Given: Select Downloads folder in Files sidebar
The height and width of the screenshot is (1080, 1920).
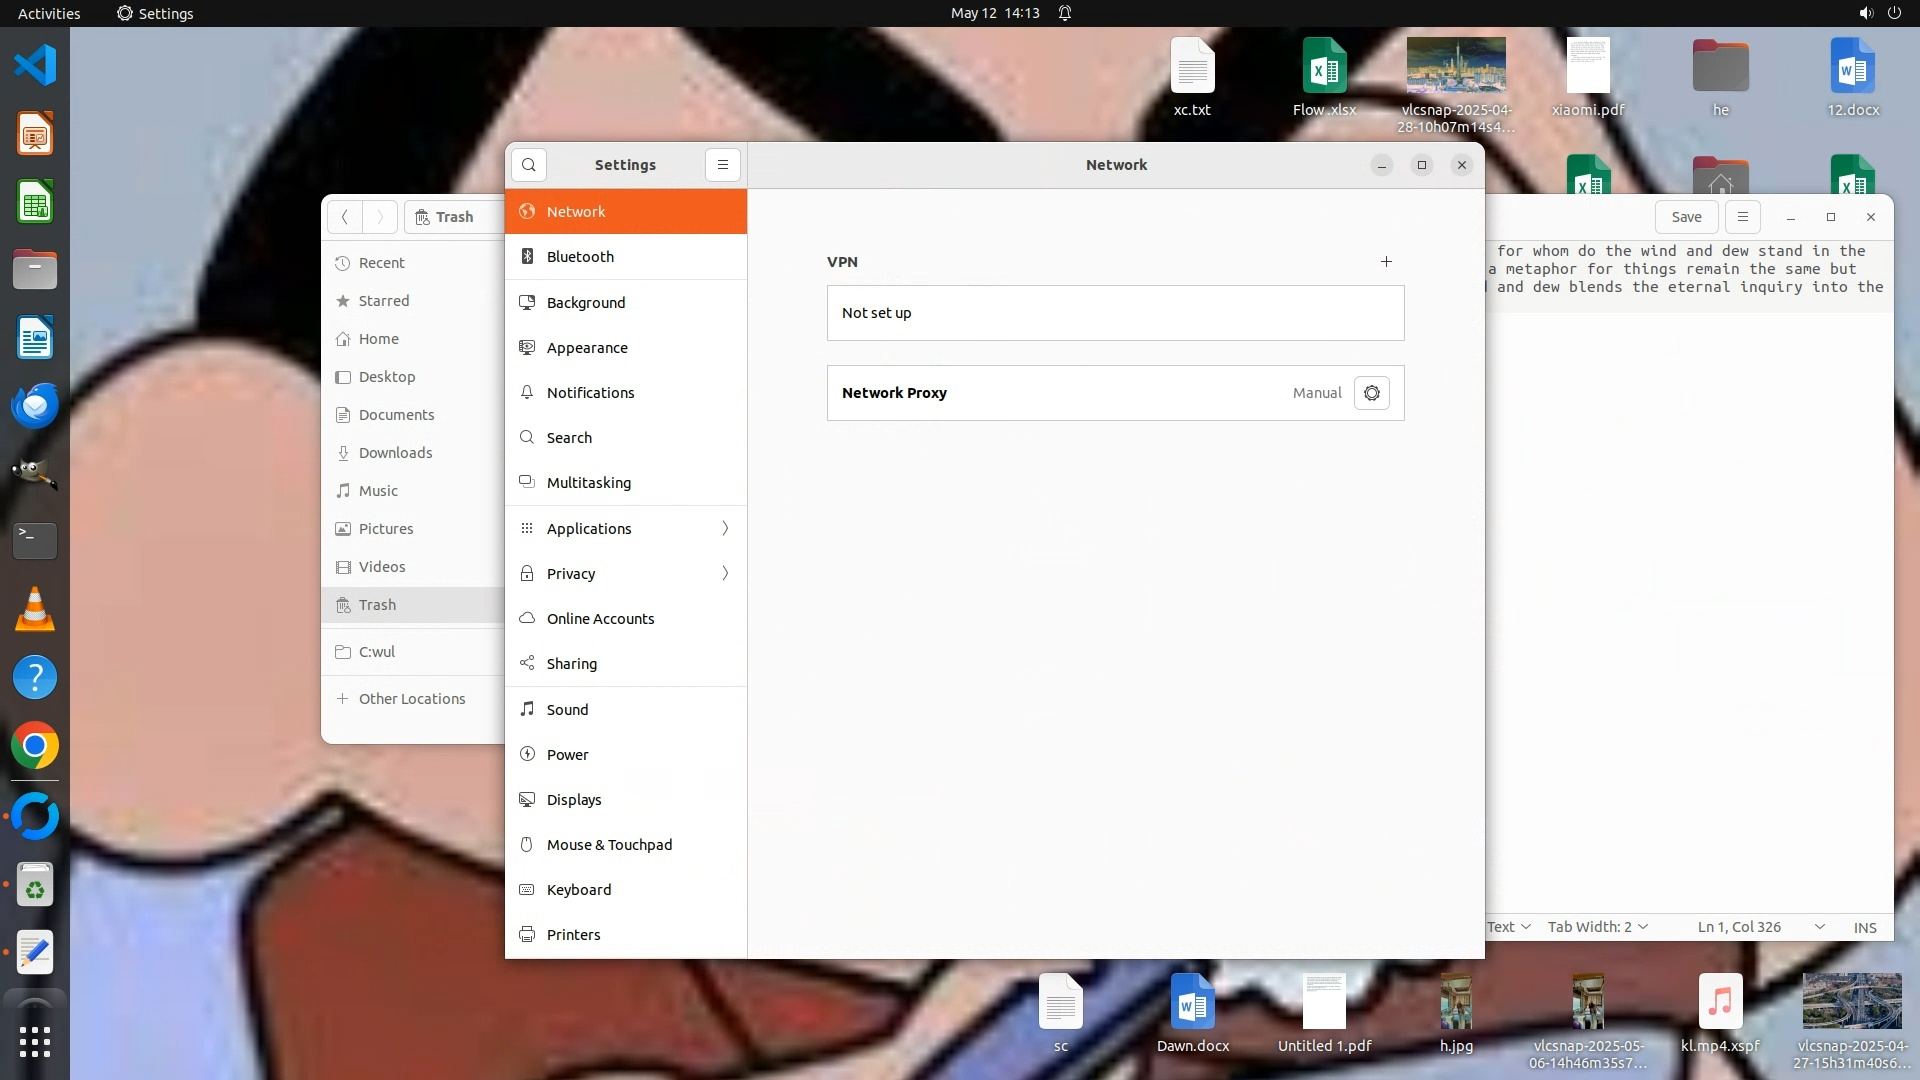Looking at the screenshot, I should tap(395, 453).
